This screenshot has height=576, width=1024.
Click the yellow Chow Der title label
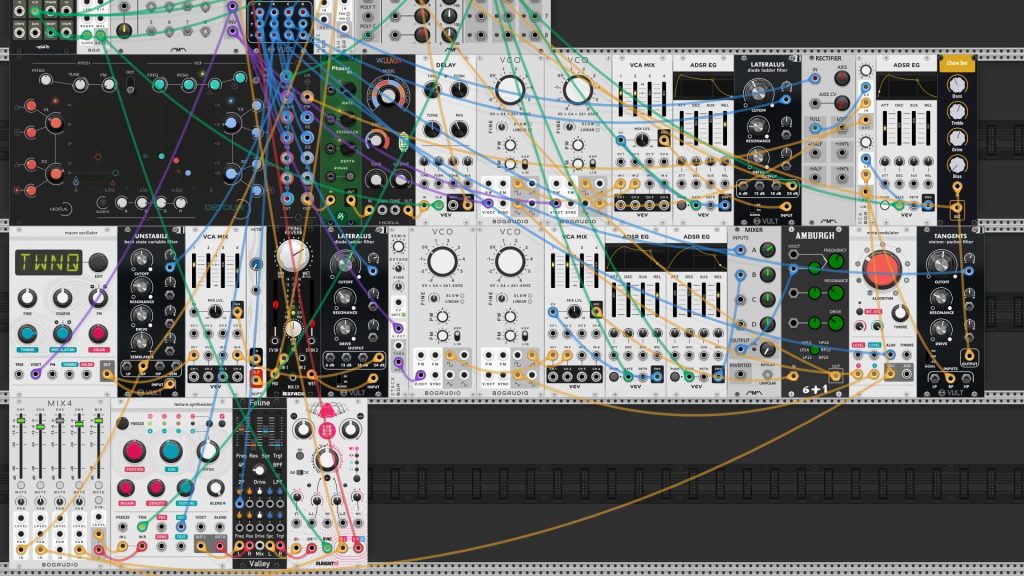pos(957,63)
